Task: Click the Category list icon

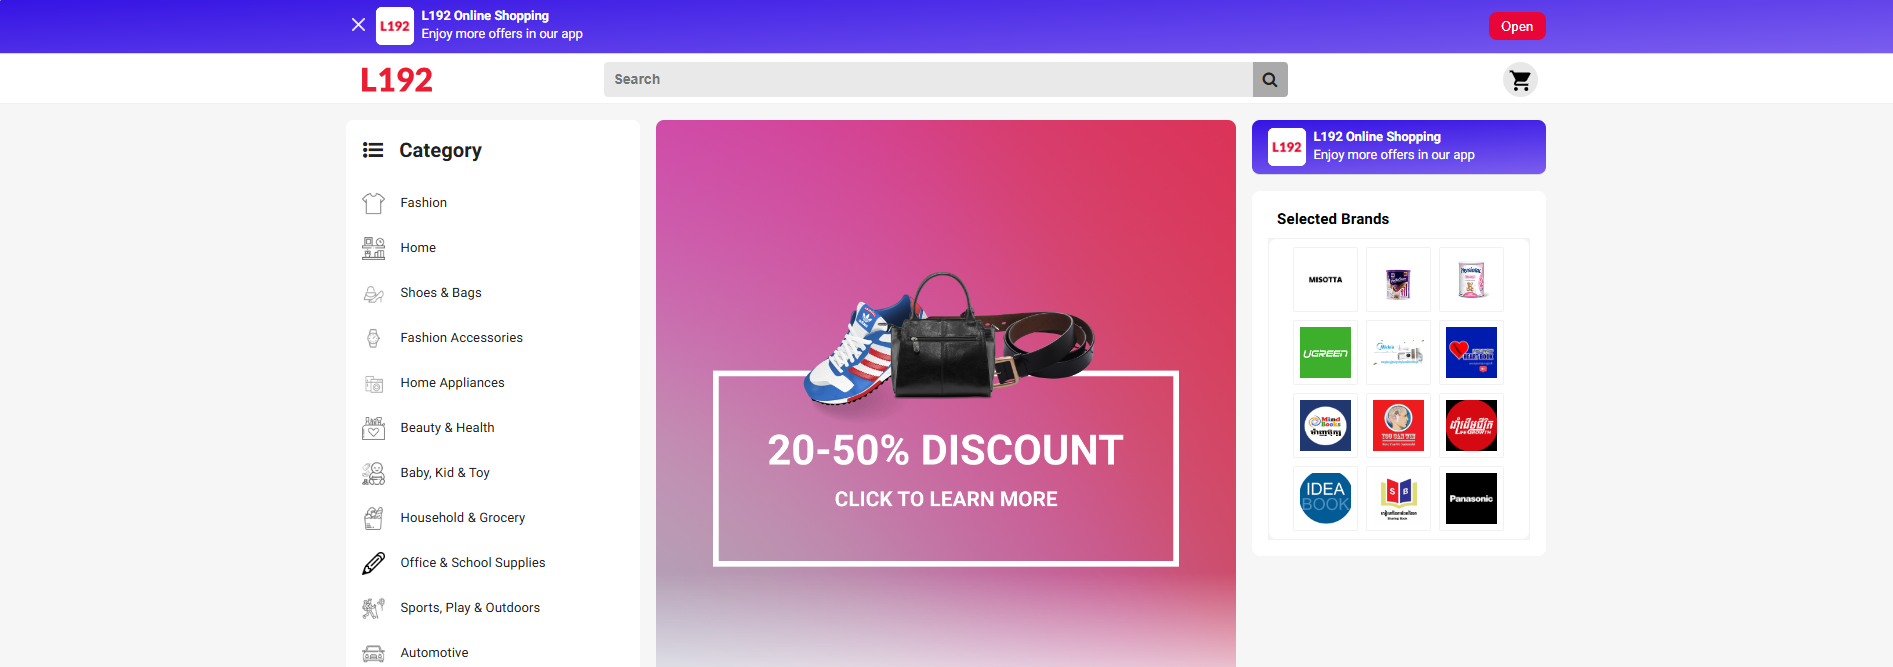Action: 373,150
